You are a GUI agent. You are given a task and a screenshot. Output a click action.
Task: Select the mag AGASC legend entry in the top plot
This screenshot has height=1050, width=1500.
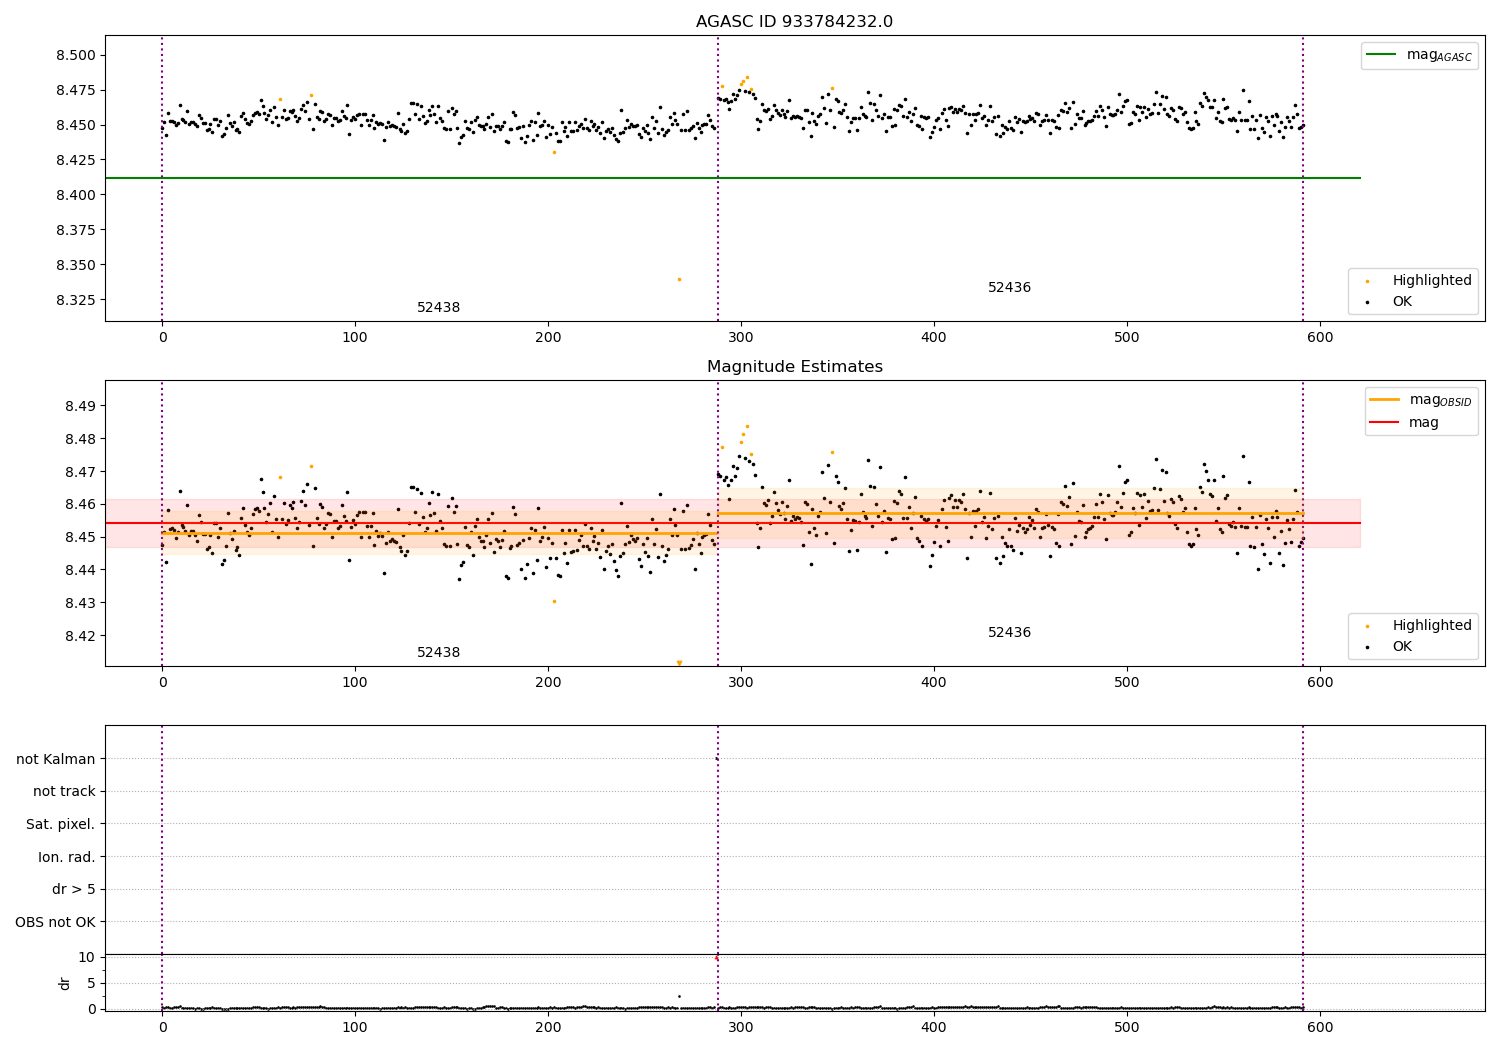(1419, 55)
